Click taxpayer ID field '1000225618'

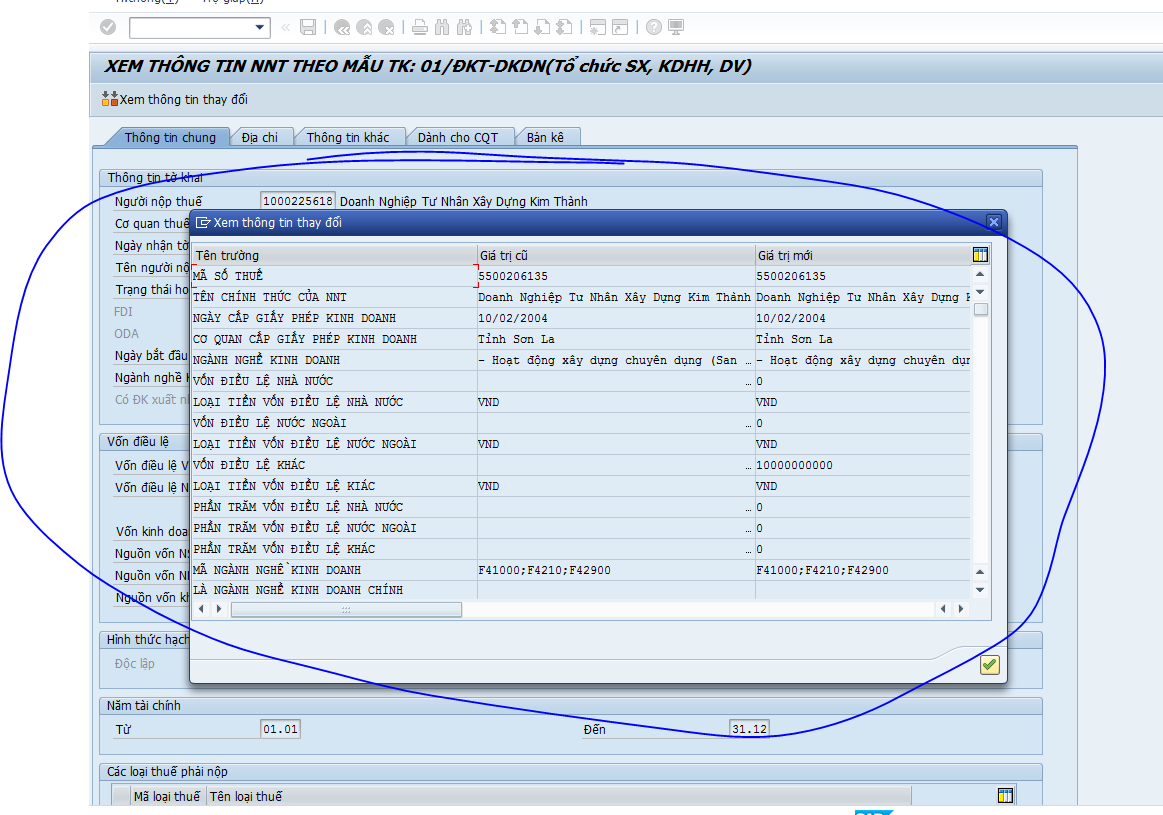coord(297,201)
